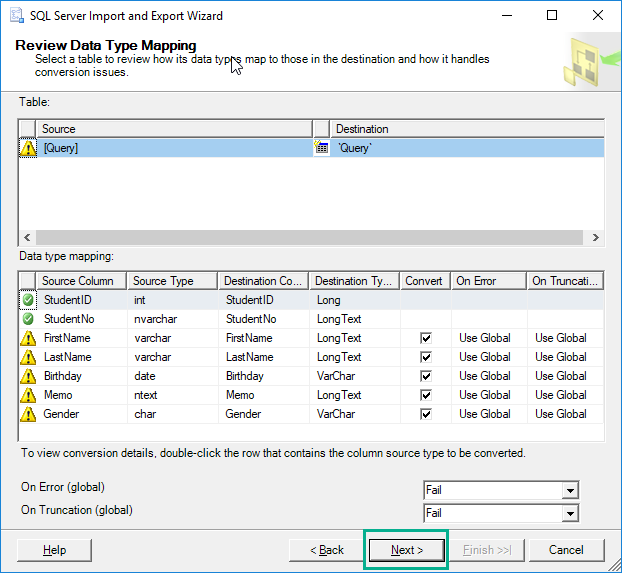622x573 pixels.
Task: Go back with the < Back button
Action: pos(326,550)
